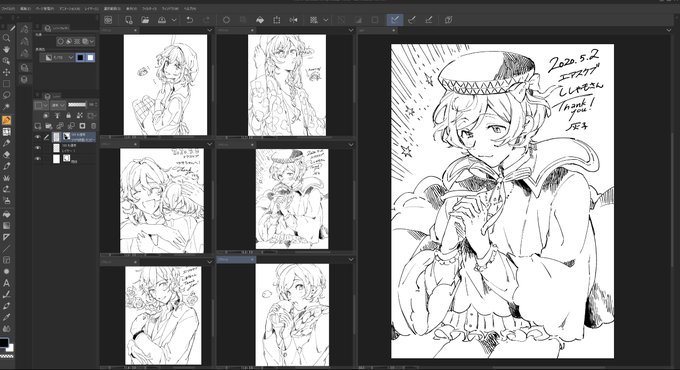Open the File (ファイル) menu
Image resolution: width=680 pixels, height=370 pixels.
pos(8,8)
